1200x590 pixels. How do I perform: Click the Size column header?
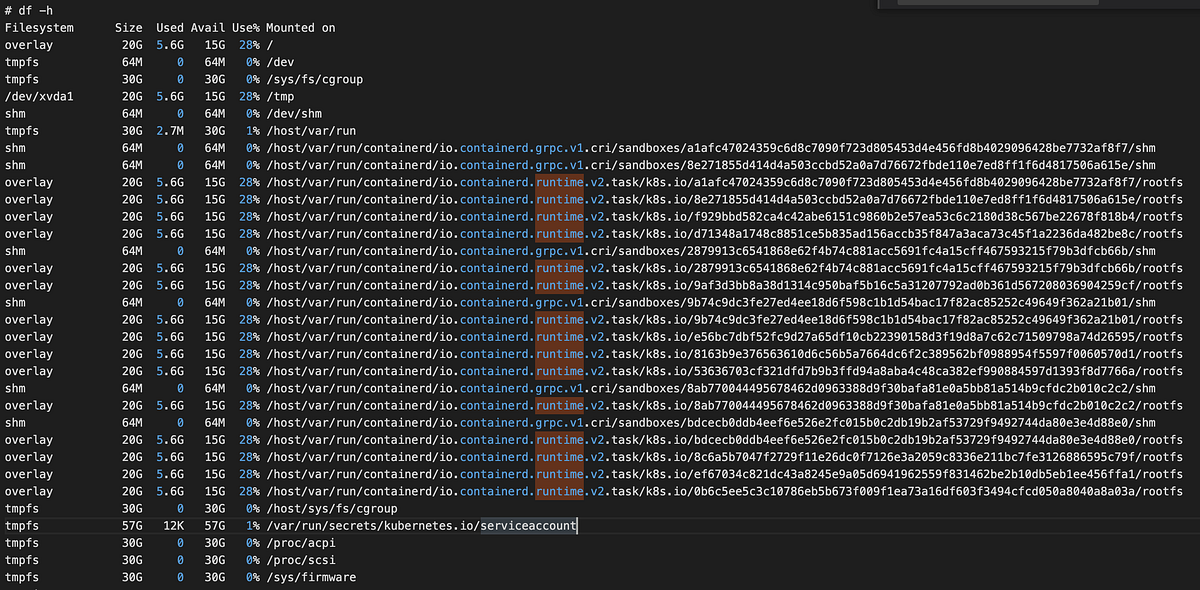click(x=129, y=27)
